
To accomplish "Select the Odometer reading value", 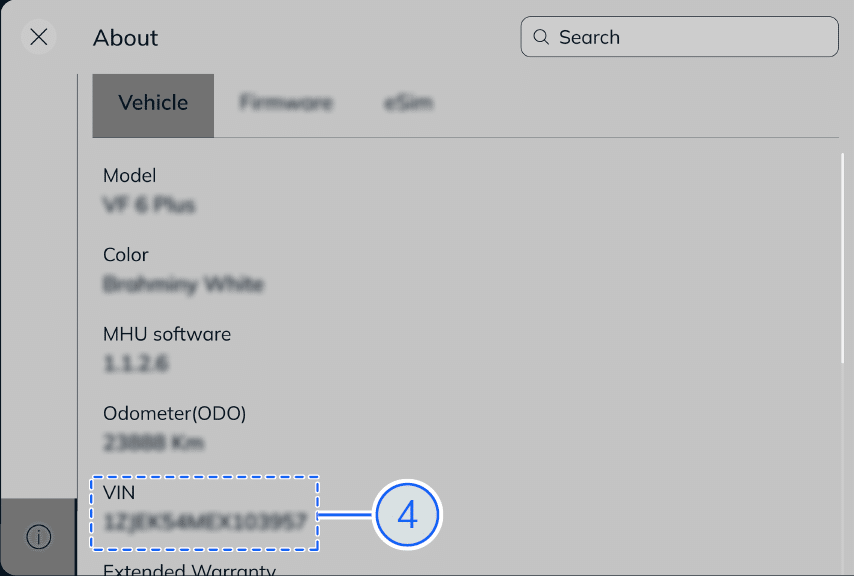I will 153,442.
